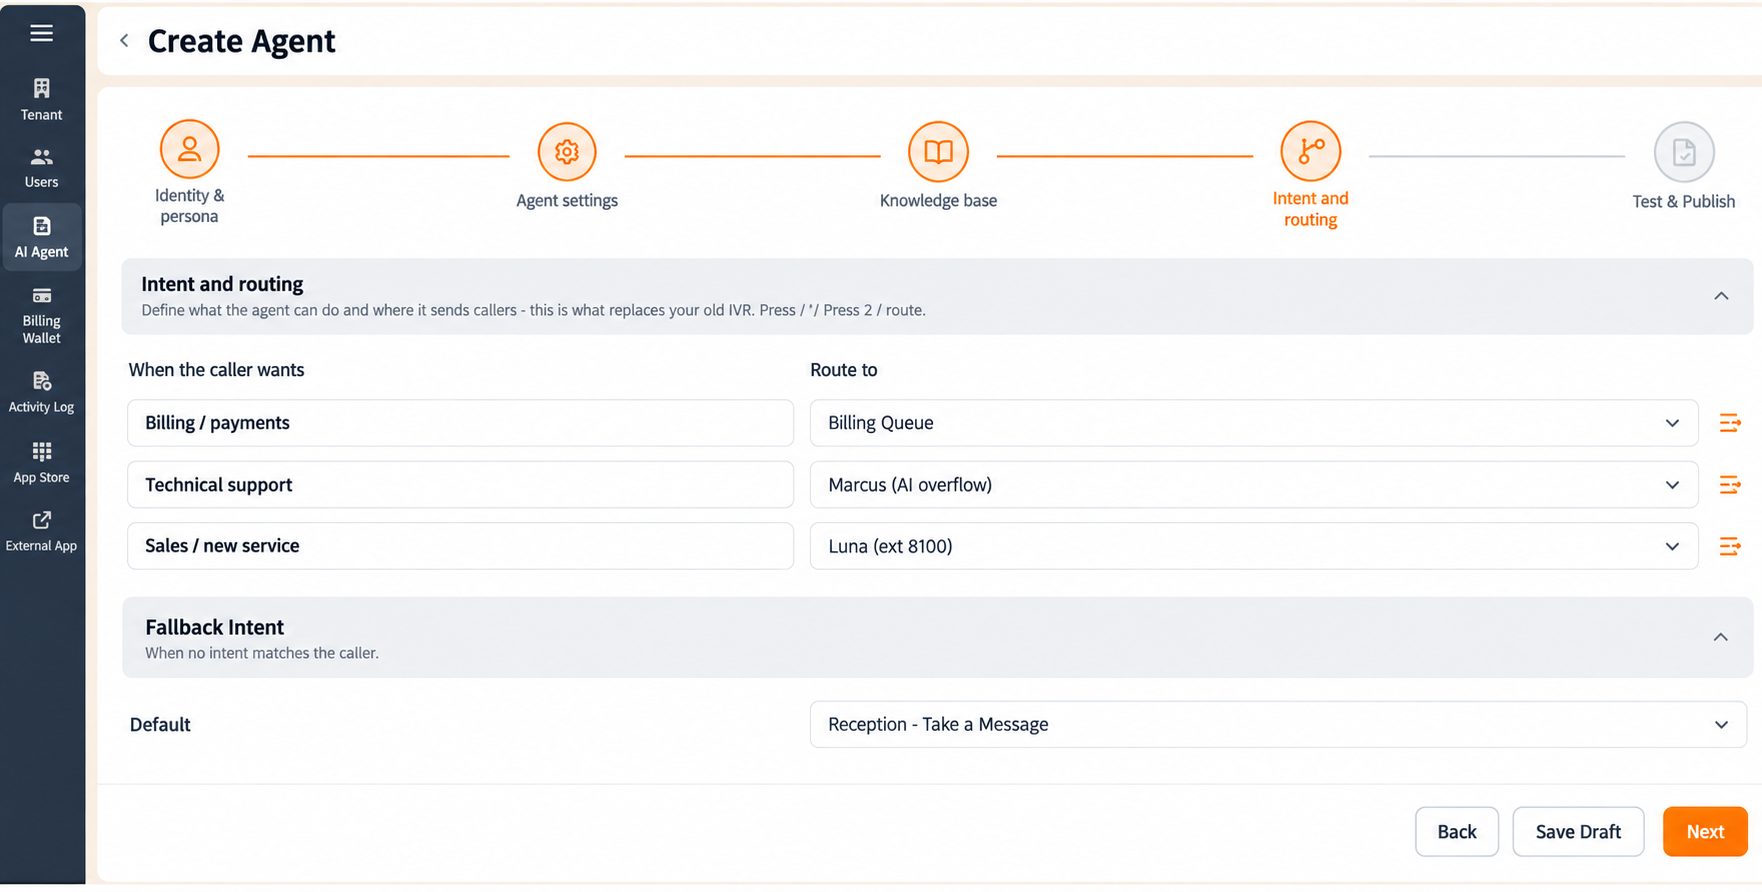Open Billing Wallet
The height and width of the screenshot is (892, 1762).
(41, 315)
